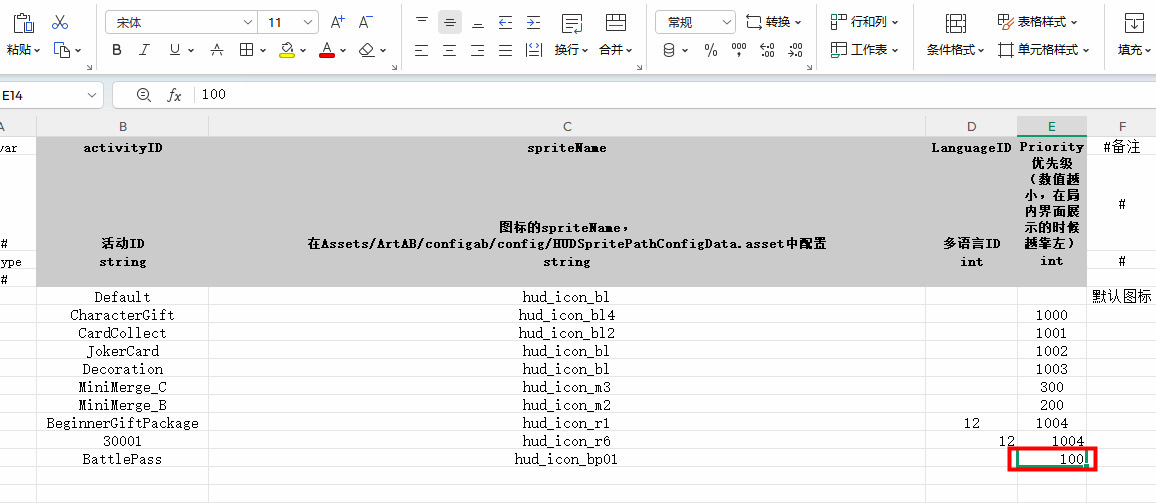Open the 工作表 worksheet menu
Viewport: 1156px width, 503px height.
pos(864,50)
